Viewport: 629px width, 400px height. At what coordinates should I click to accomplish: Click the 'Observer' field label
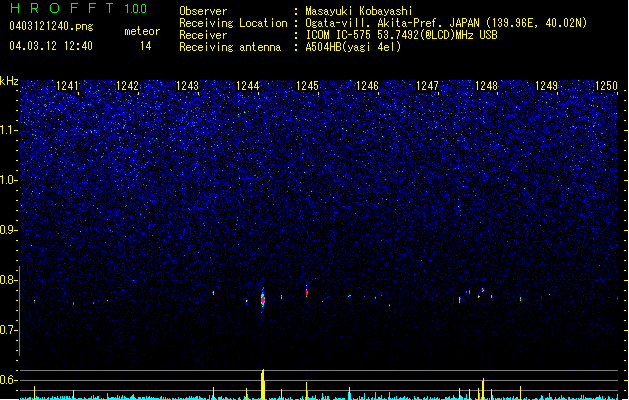pyautogui.click(x=203, y=11)
